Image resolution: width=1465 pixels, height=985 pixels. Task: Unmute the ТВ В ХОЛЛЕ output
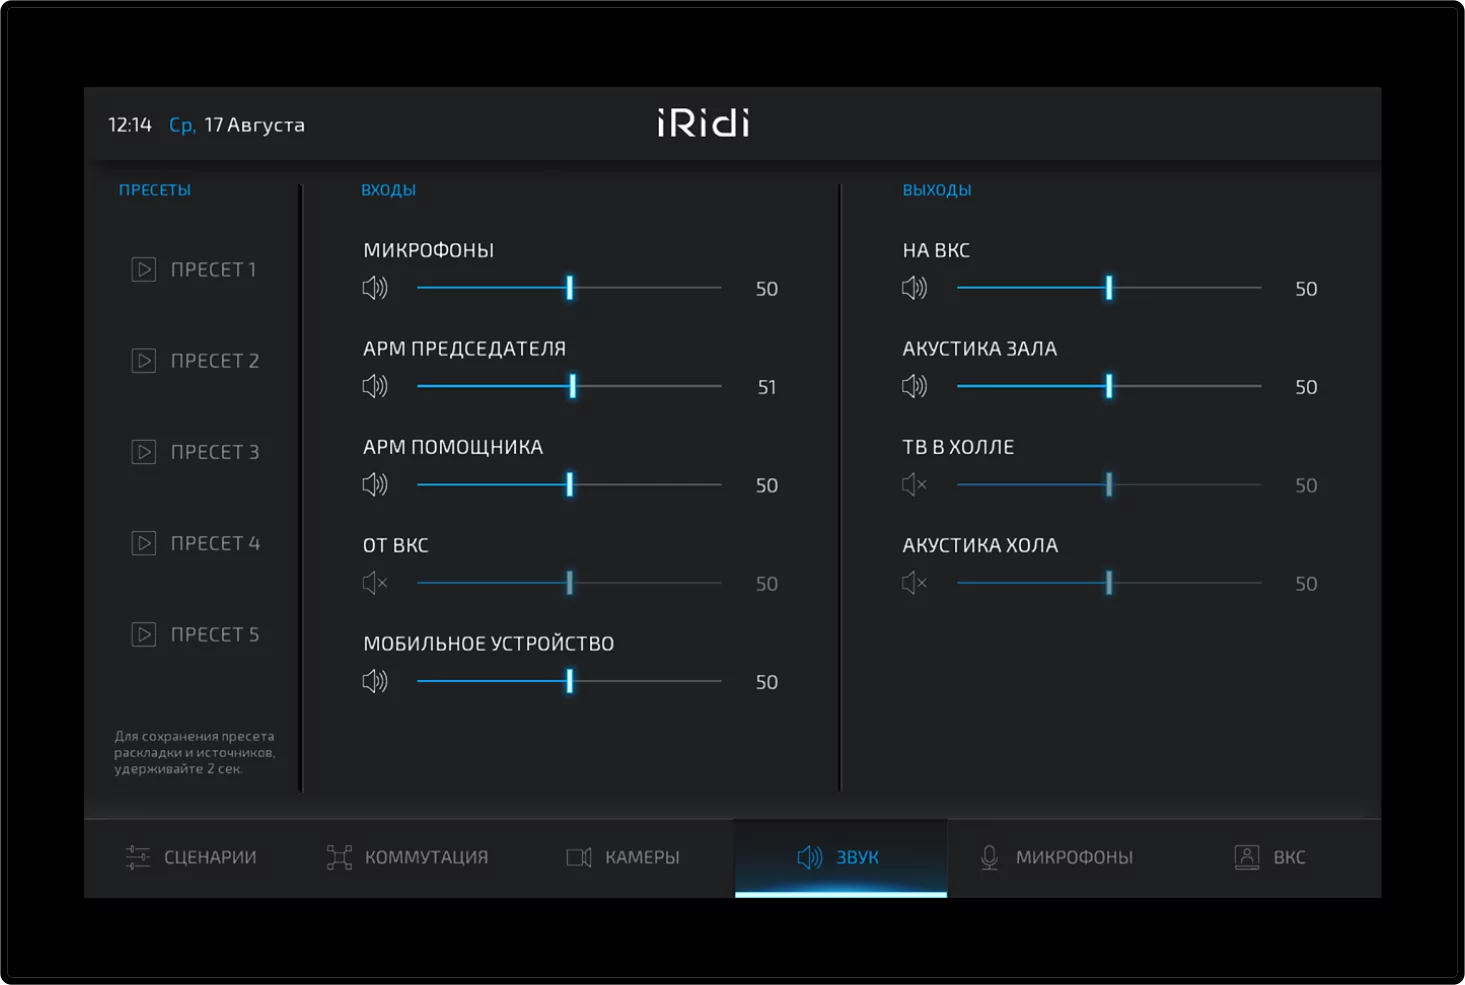coord(914,485)
